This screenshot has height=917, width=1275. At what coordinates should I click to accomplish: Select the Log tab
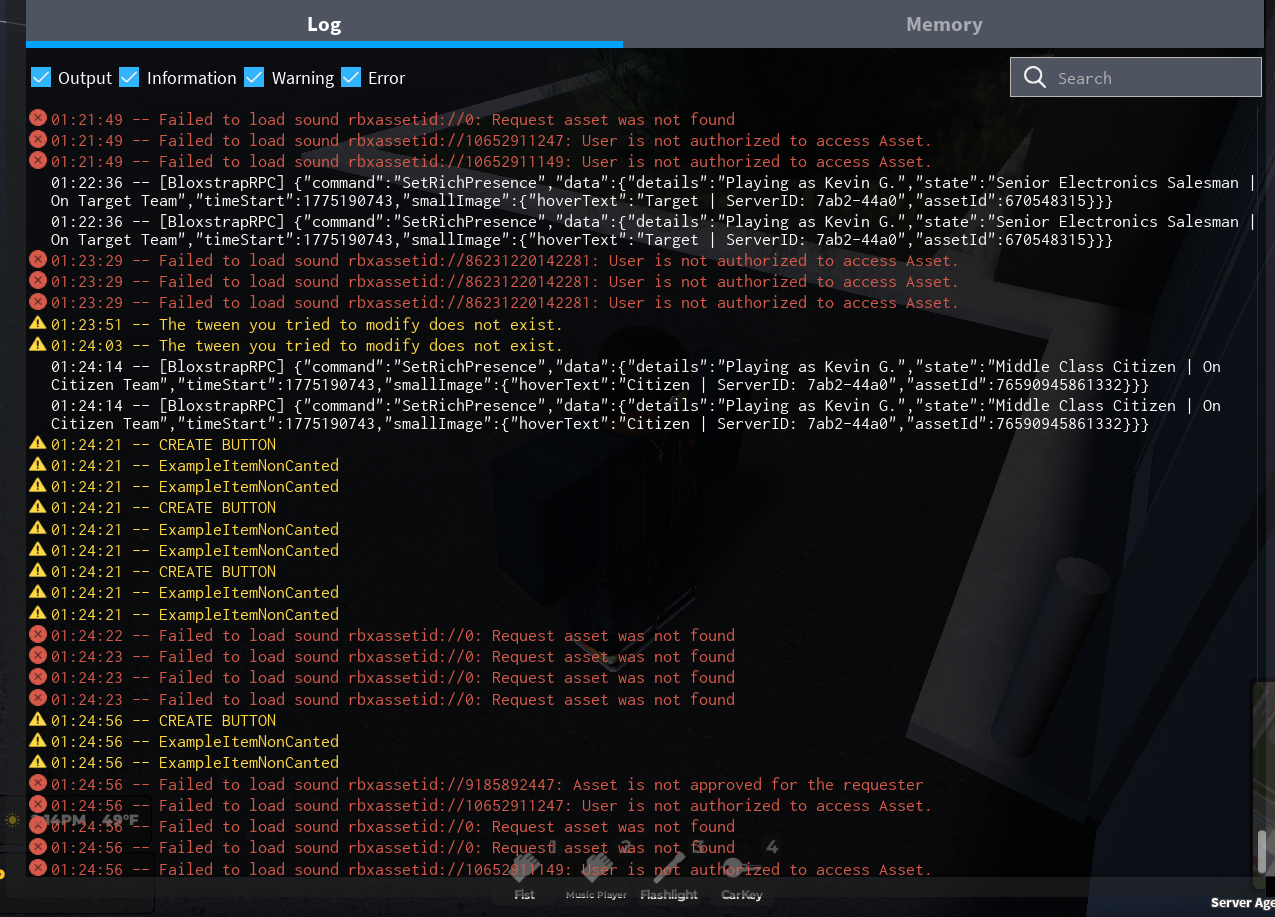(324, 24)
